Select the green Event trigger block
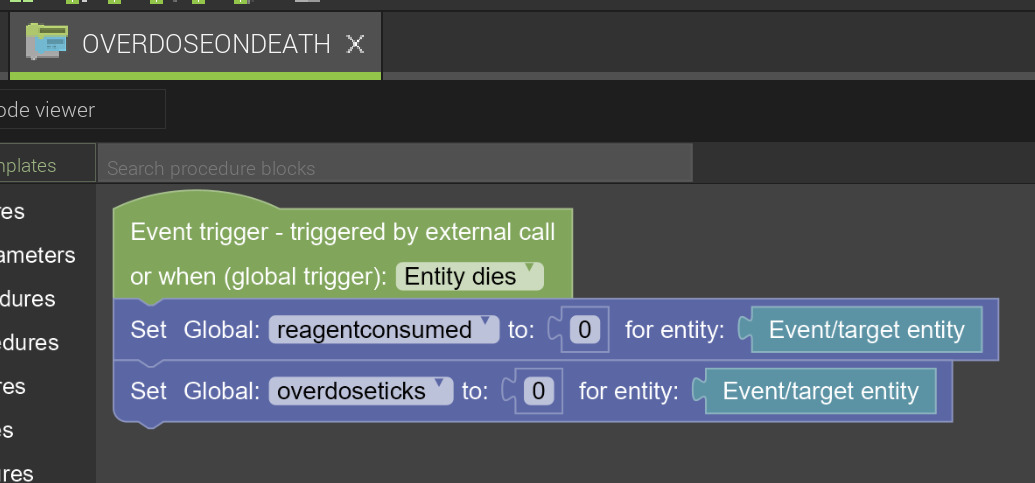1035x483 pixels. 343,253
